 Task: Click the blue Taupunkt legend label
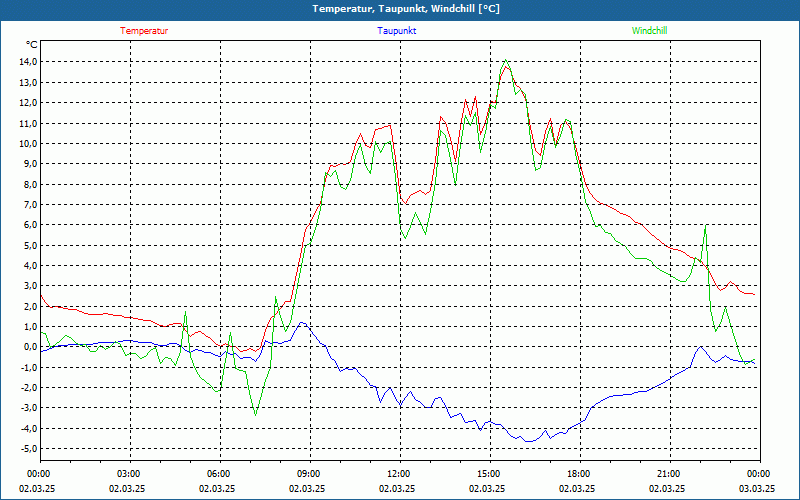pyautogui.click(x=396, y=31)
